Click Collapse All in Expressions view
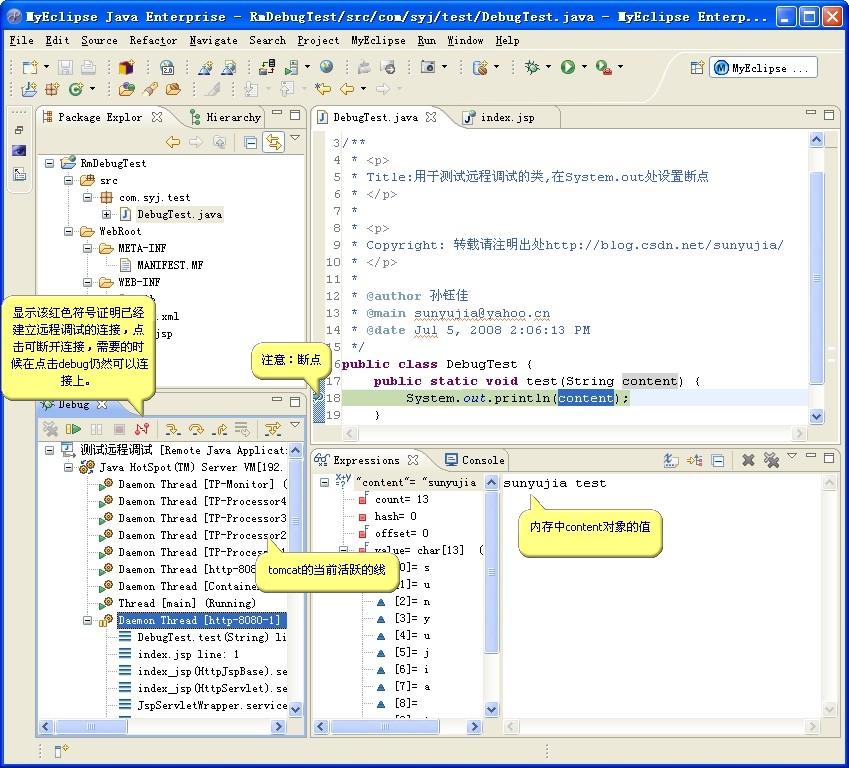 coord(718,461)
